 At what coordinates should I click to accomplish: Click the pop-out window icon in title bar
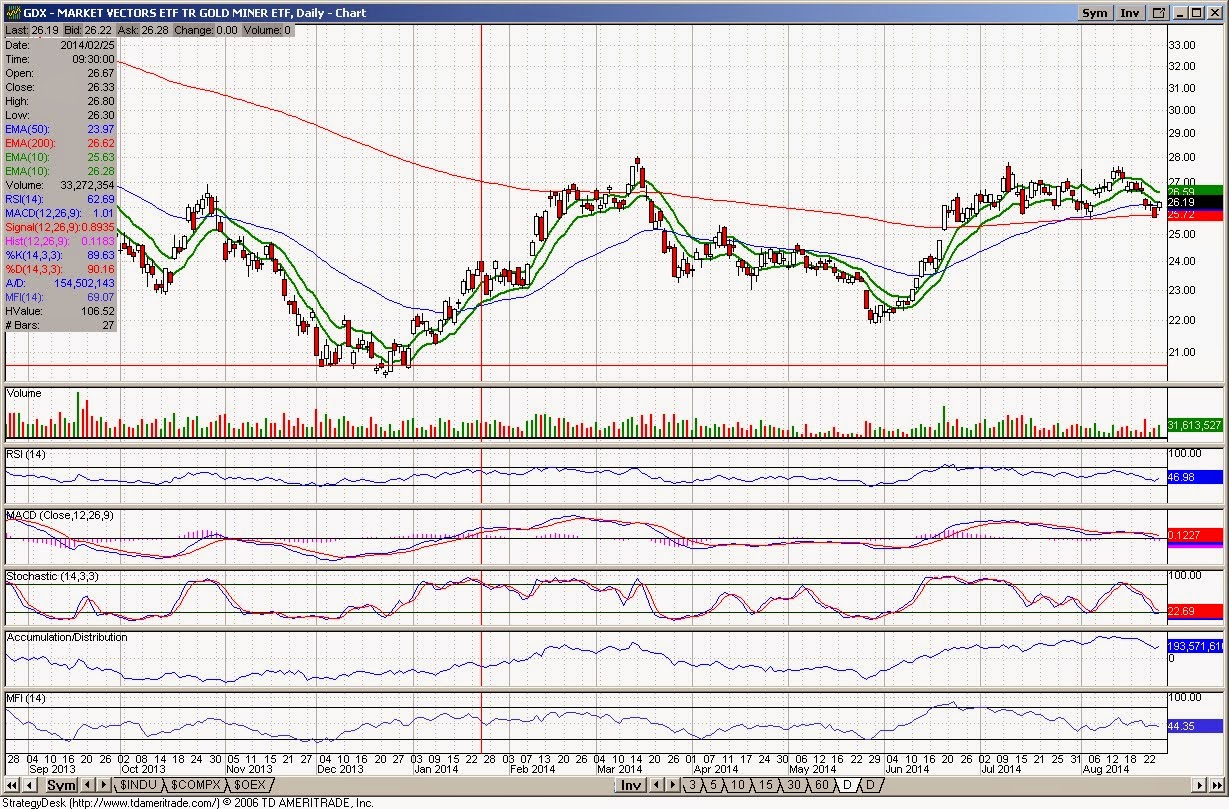[1159, 13]
